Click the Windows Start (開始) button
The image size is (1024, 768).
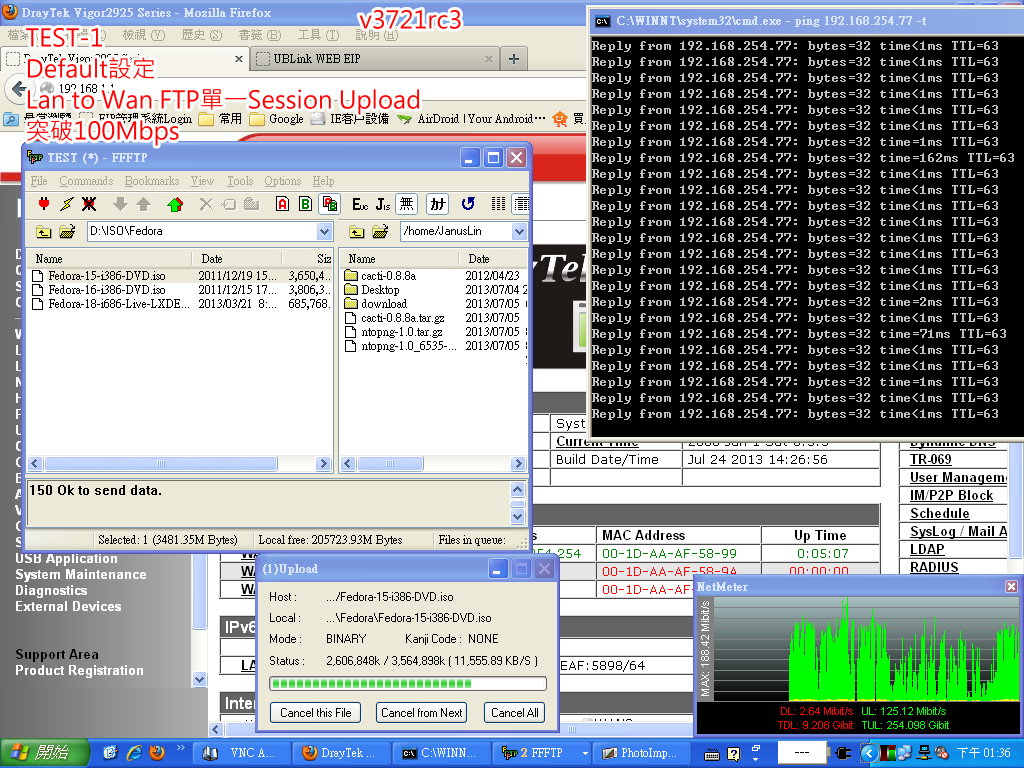pos(44,753)
